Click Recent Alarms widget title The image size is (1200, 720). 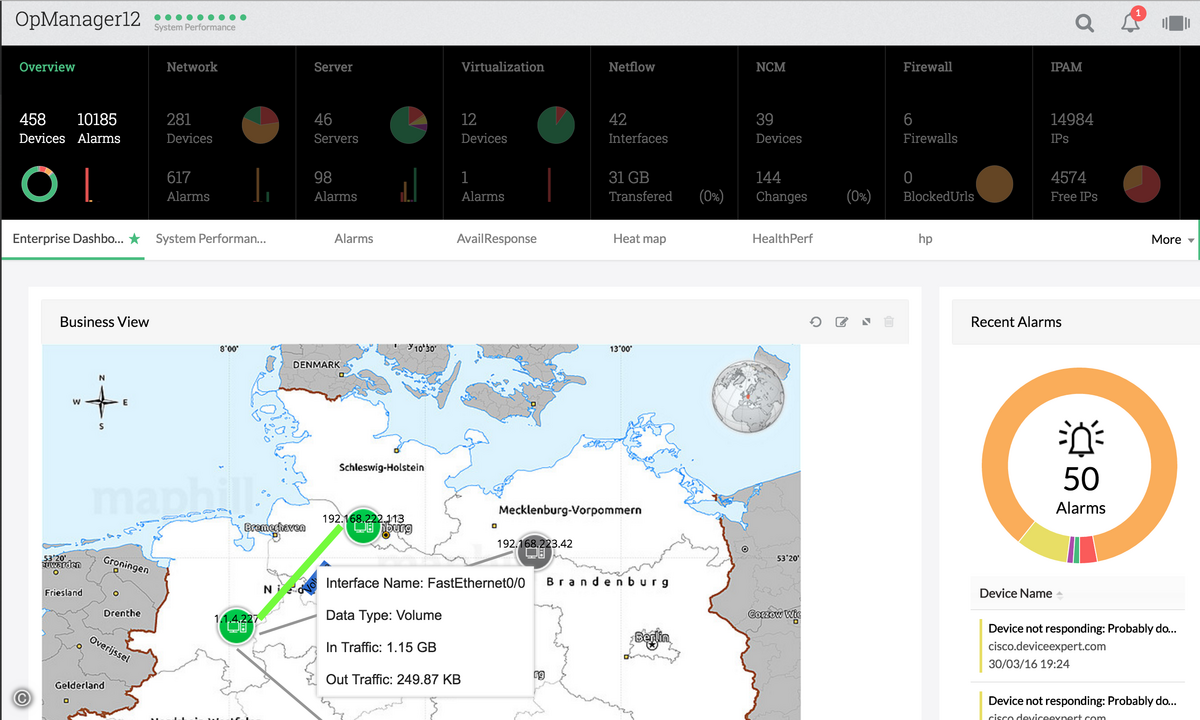tap(1016, 322)
